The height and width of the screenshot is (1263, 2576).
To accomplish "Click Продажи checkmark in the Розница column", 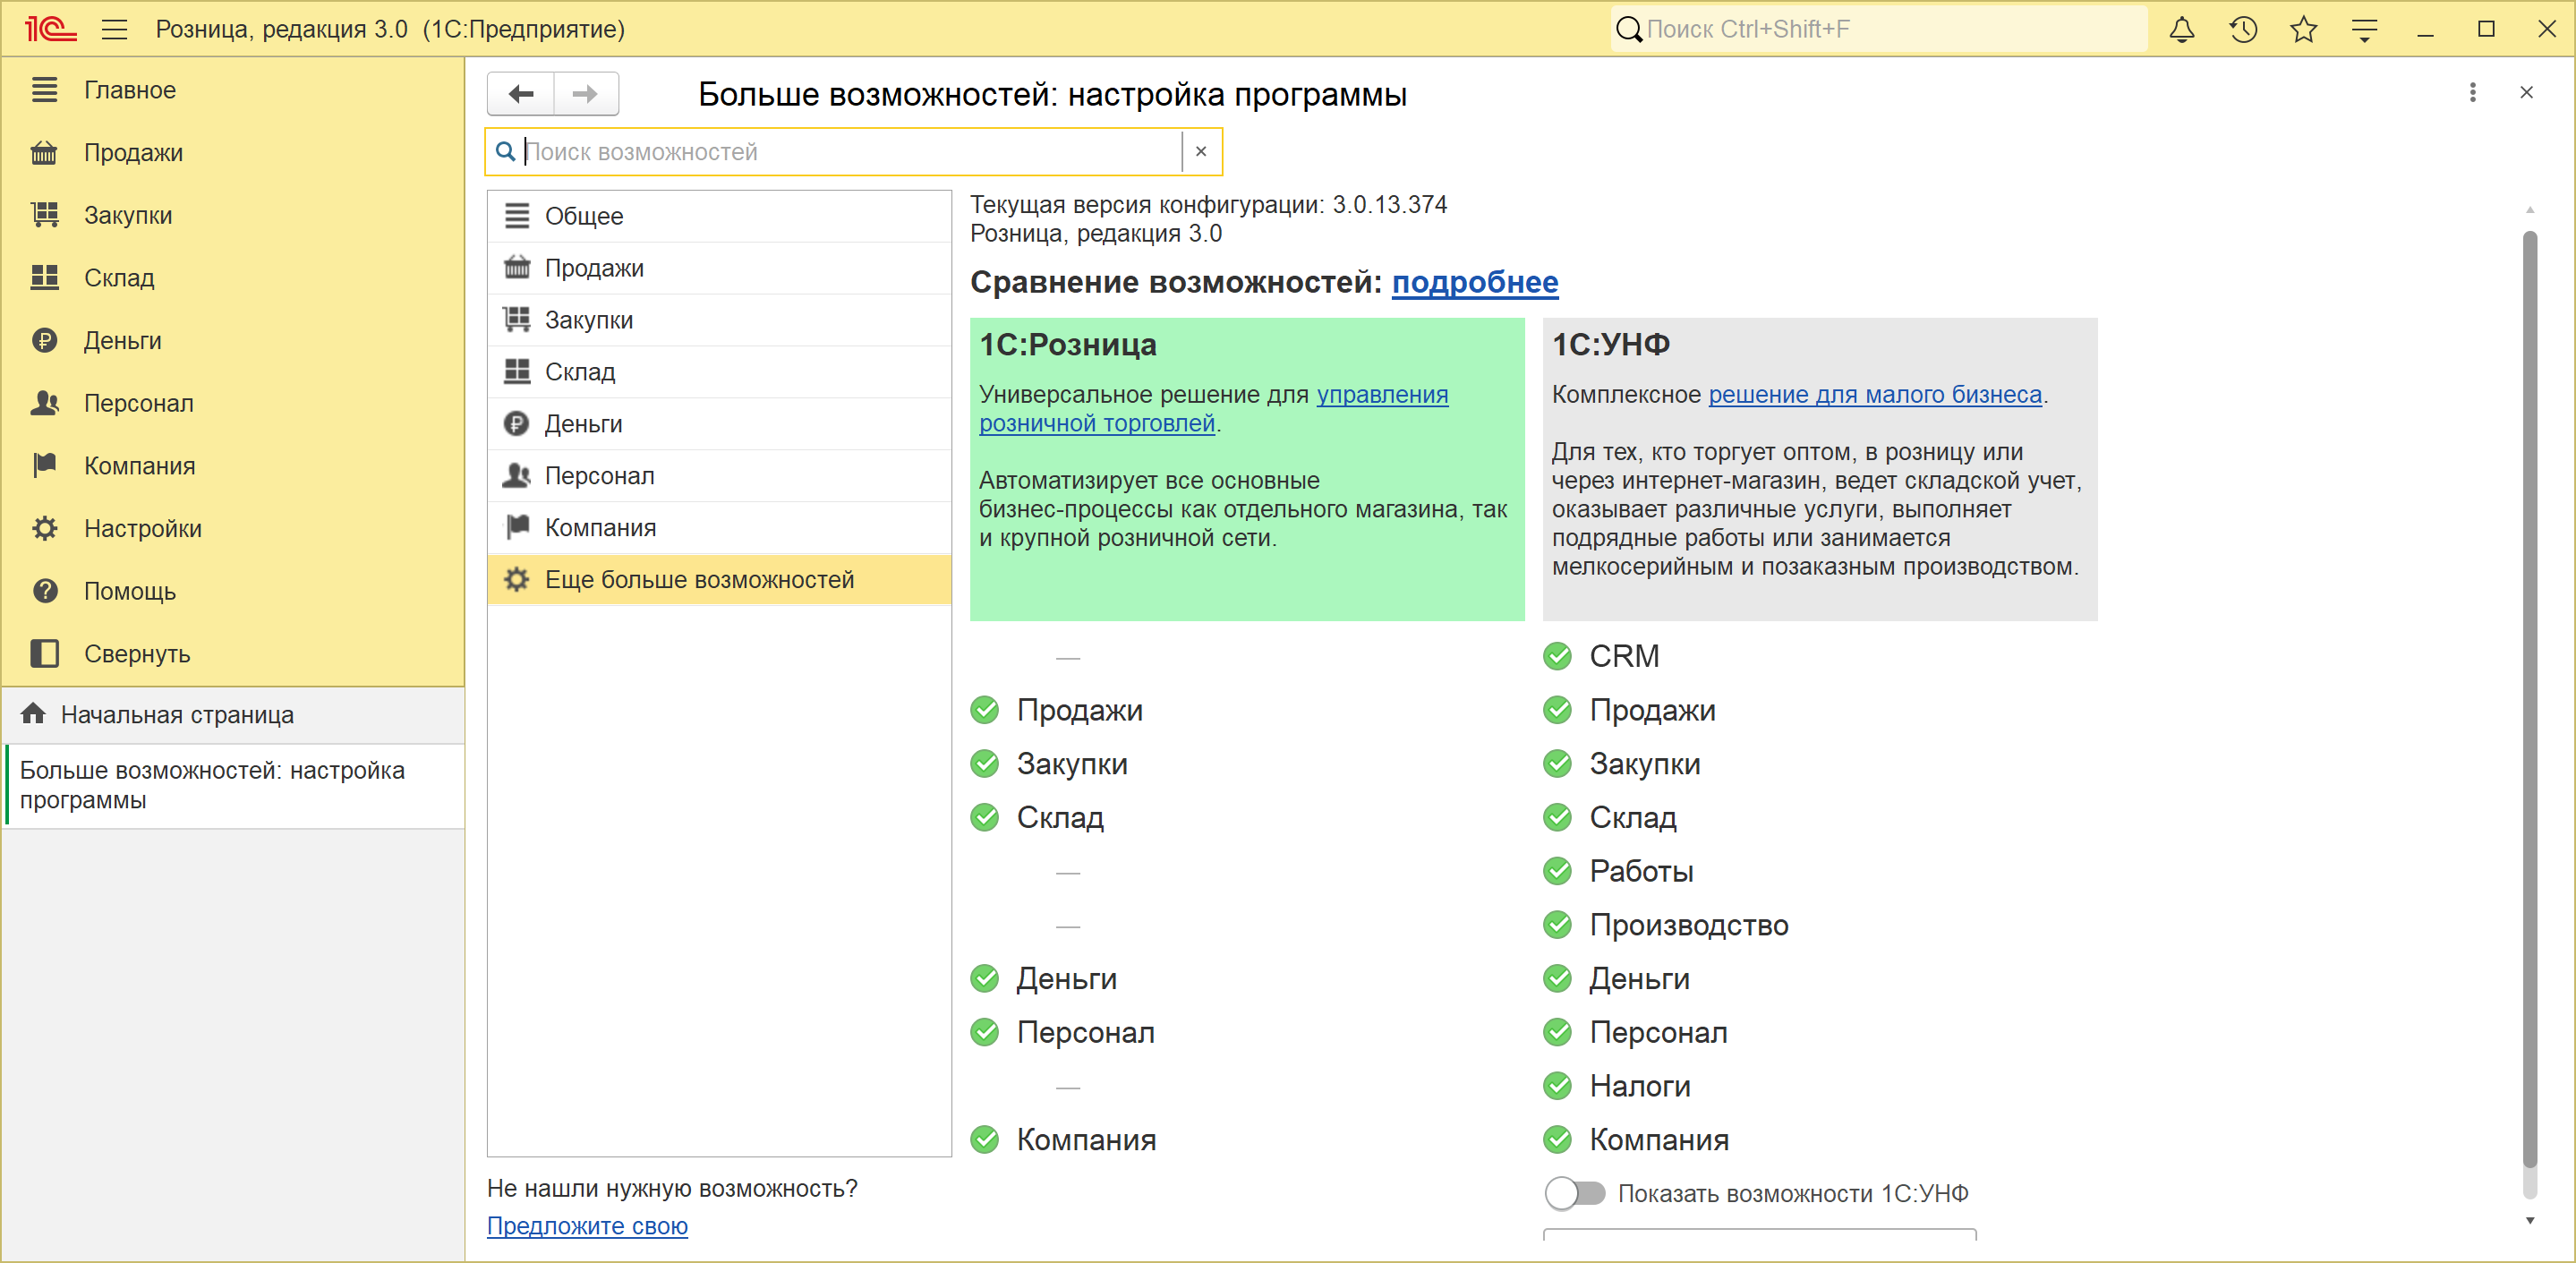I will click(985, 710).
